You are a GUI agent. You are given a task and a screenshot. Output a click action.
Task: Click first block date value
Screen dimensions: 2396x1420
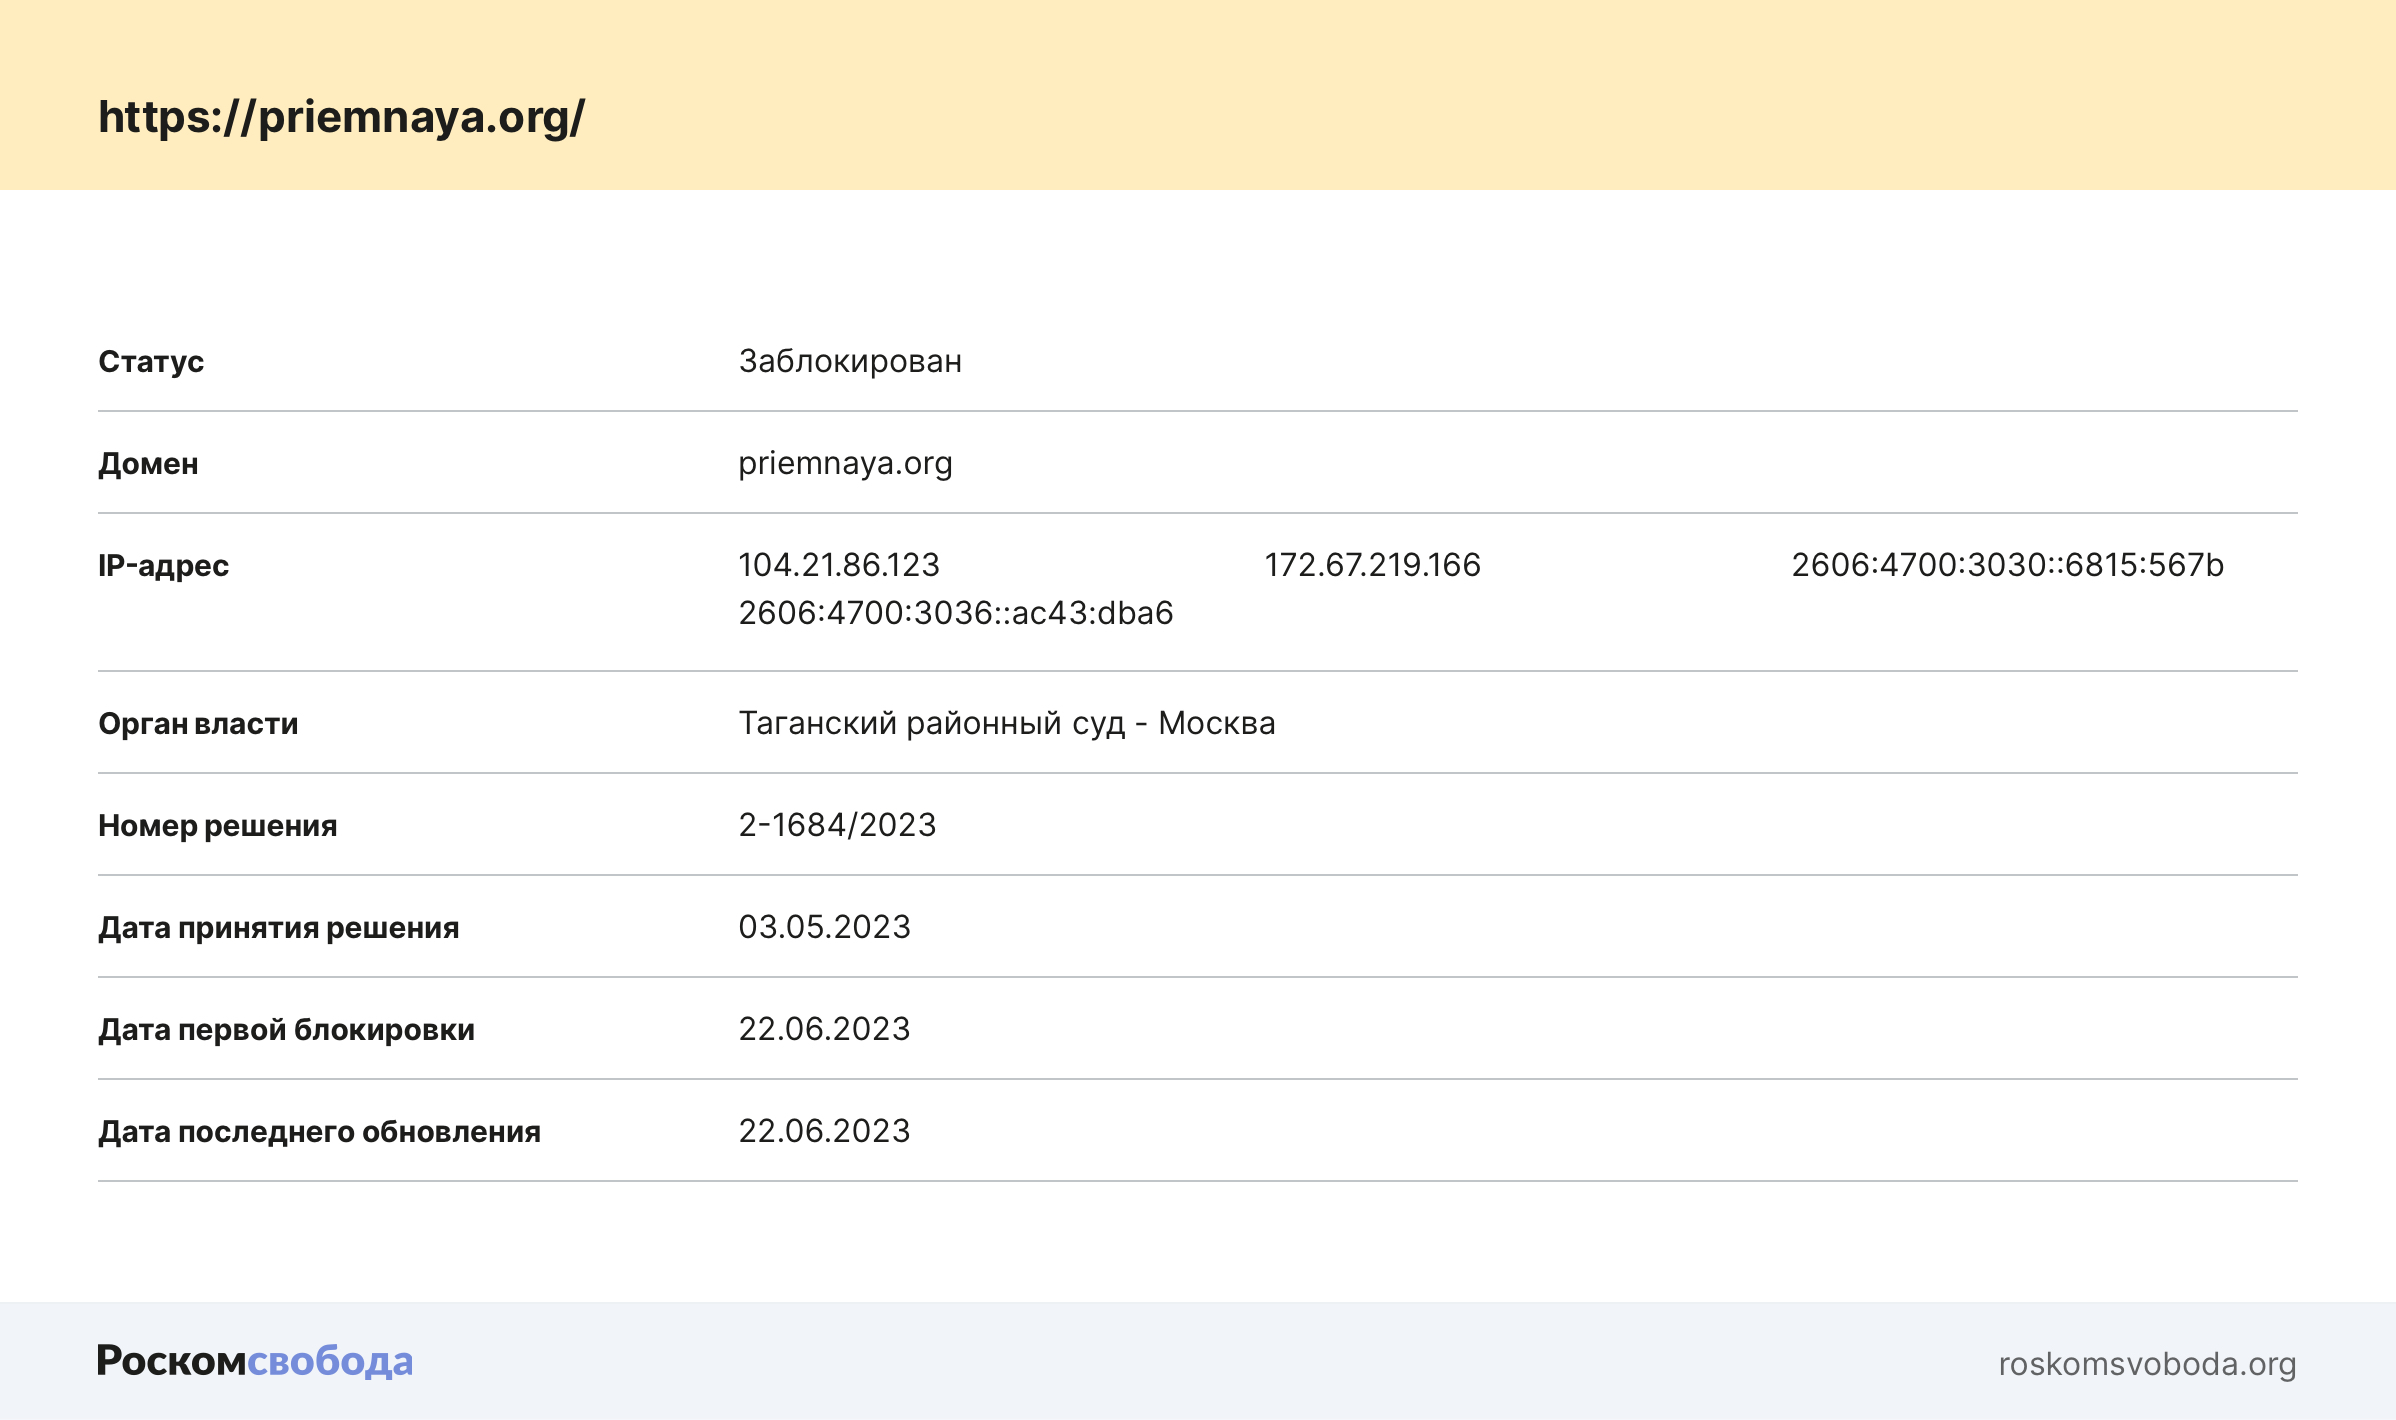[x=824, y=1029]
